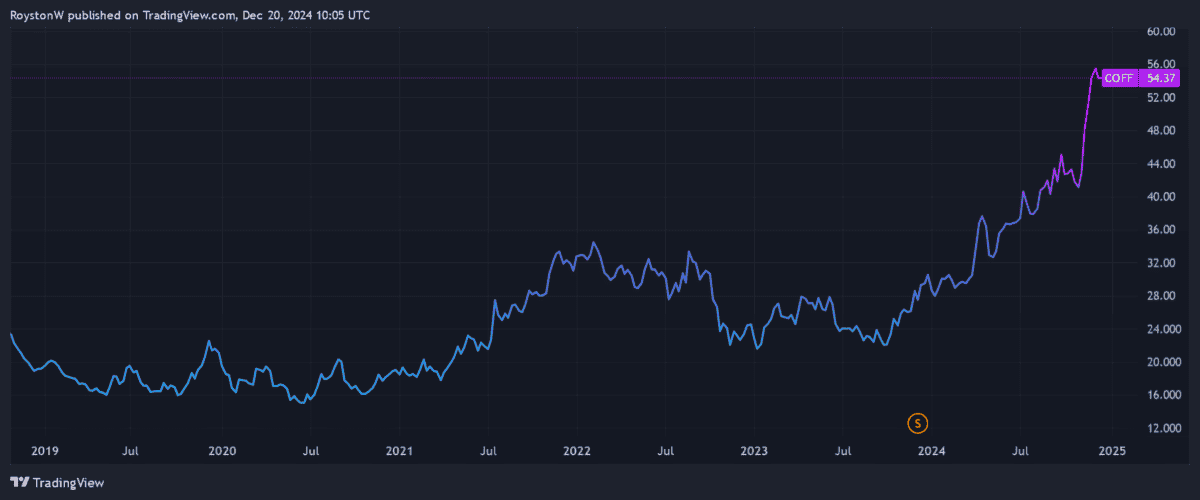1200x500 pixels.
Task: Click the orange S event marker
Action: coord(917,423)
